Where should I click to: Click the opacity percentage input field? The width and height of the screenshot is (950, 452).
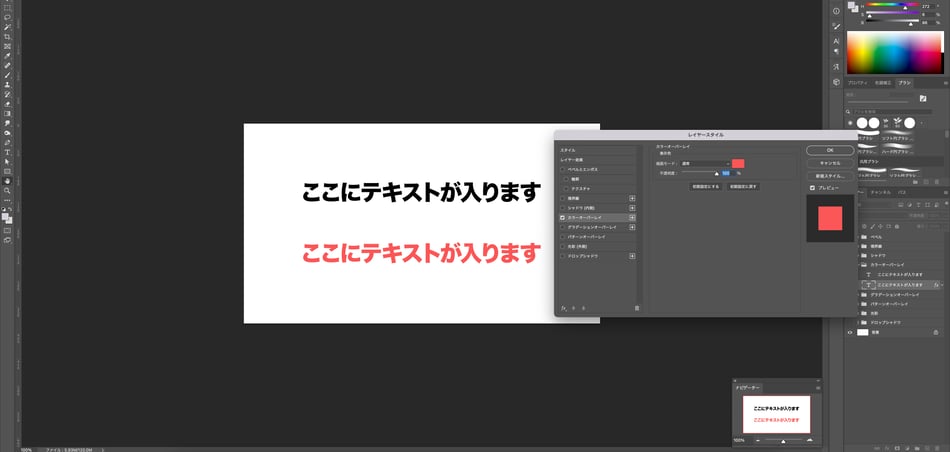coord(726,173)
